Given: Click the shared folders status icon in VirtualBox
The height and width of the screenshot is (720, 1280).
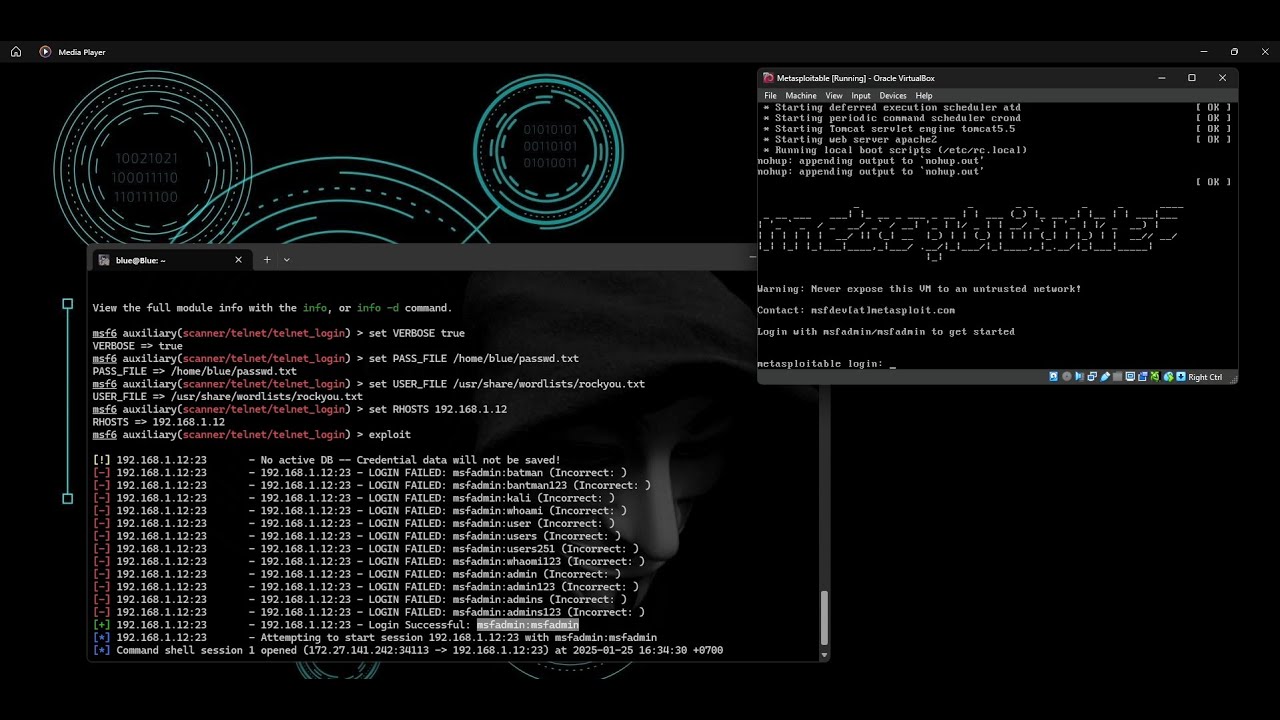Looking at the screenshot, I should coord(1117,377).
